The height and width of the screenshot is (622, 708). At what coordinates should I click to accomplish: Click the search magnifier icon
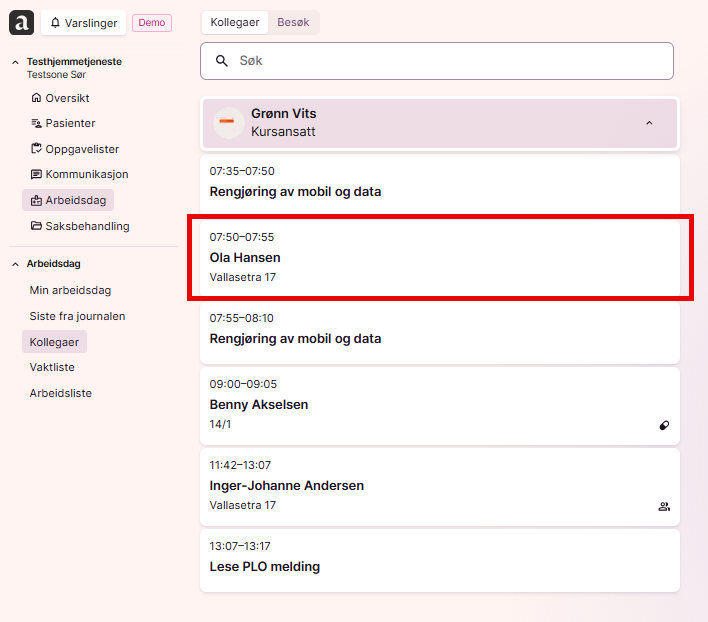click(221, 61)
